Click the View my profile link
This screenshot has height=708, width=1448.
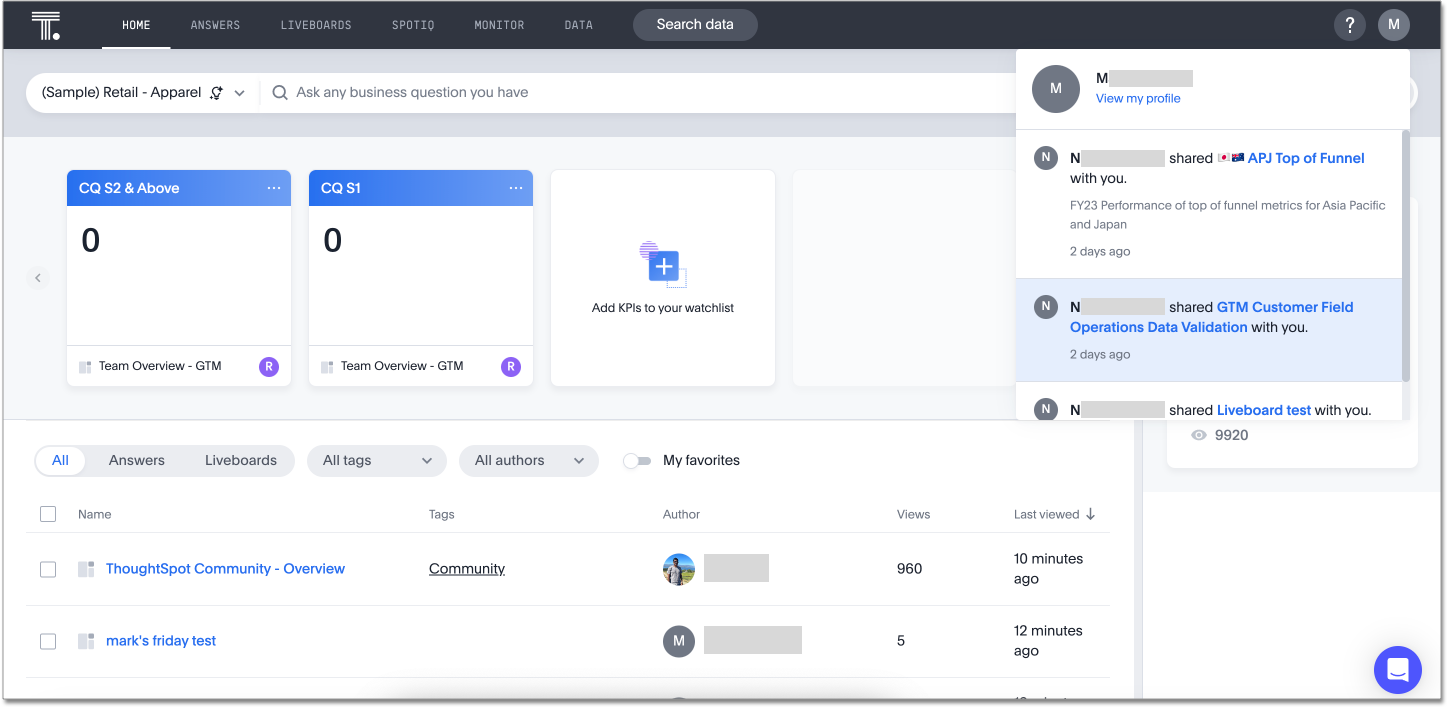point(1138,98)
